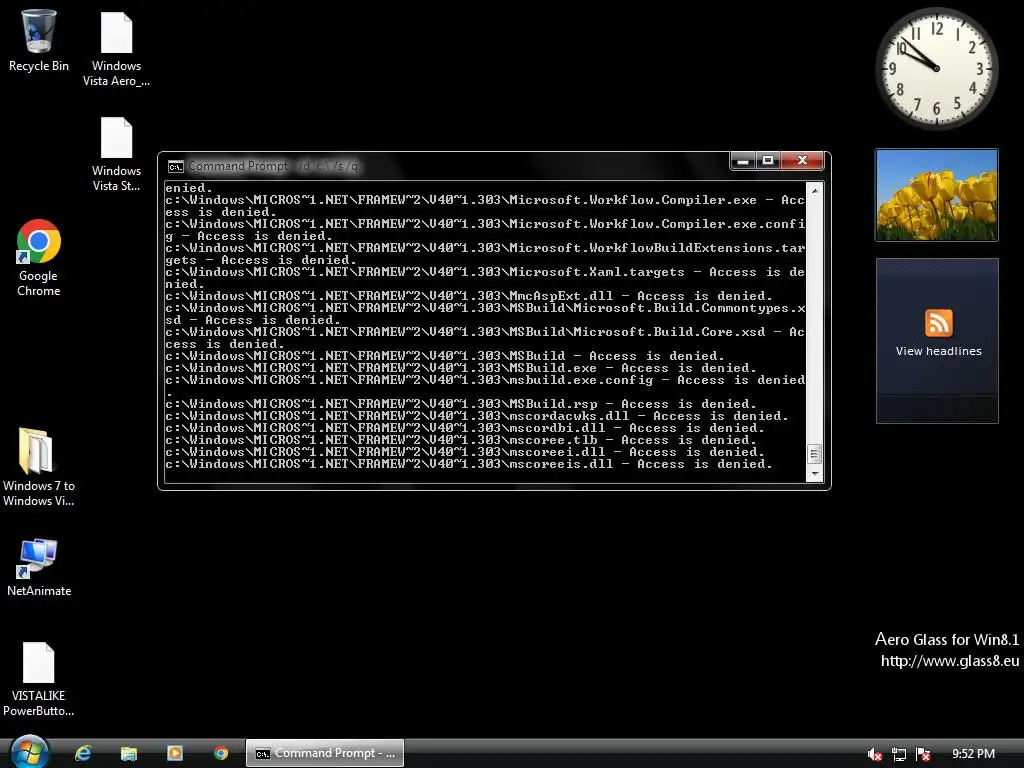This screenshot has width=1024, height=768.
Task: Click the Start orb button
Action: pyautogui.click(x=30, y=753)
